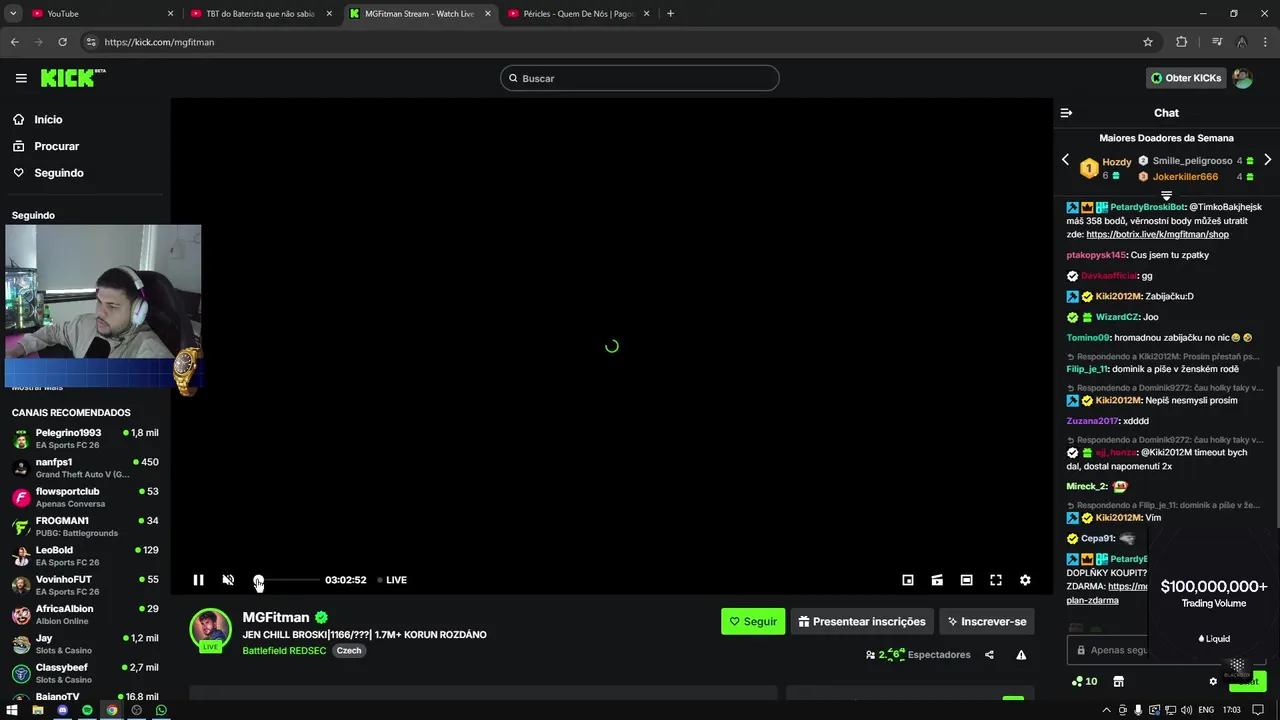Open player settings gear

point(1025,580)
